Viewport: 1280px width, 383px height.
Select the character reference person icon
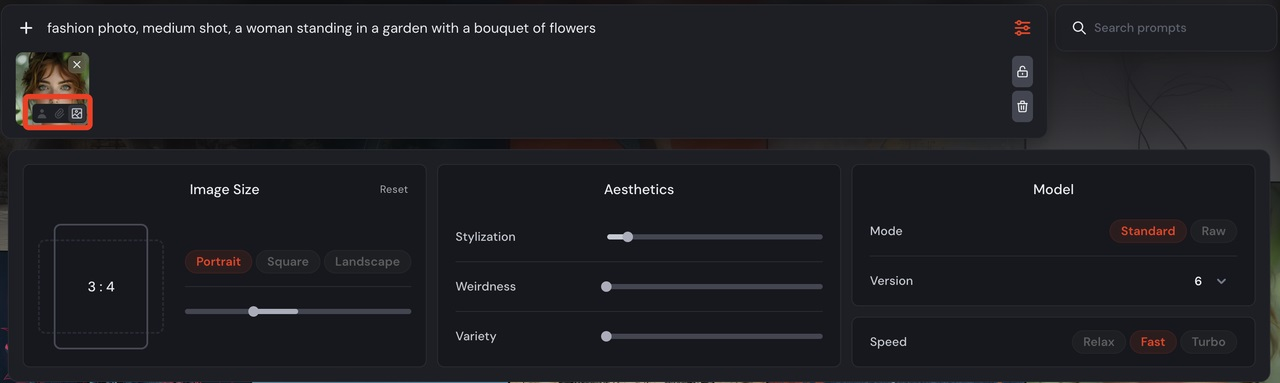tap(42, 114)
